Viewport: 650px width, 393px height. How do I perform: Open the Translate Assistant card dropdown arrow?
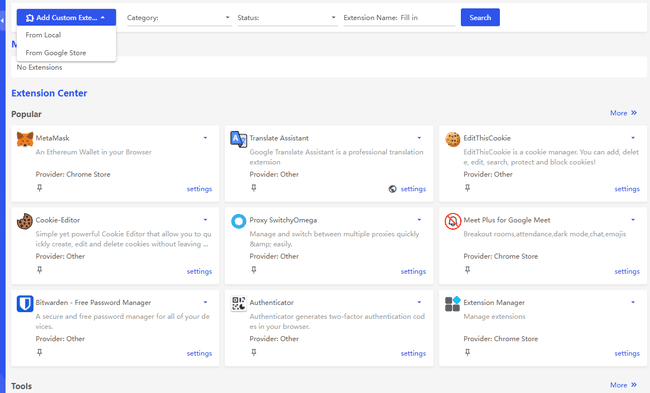pyautogui.click(x=419, y=138)
